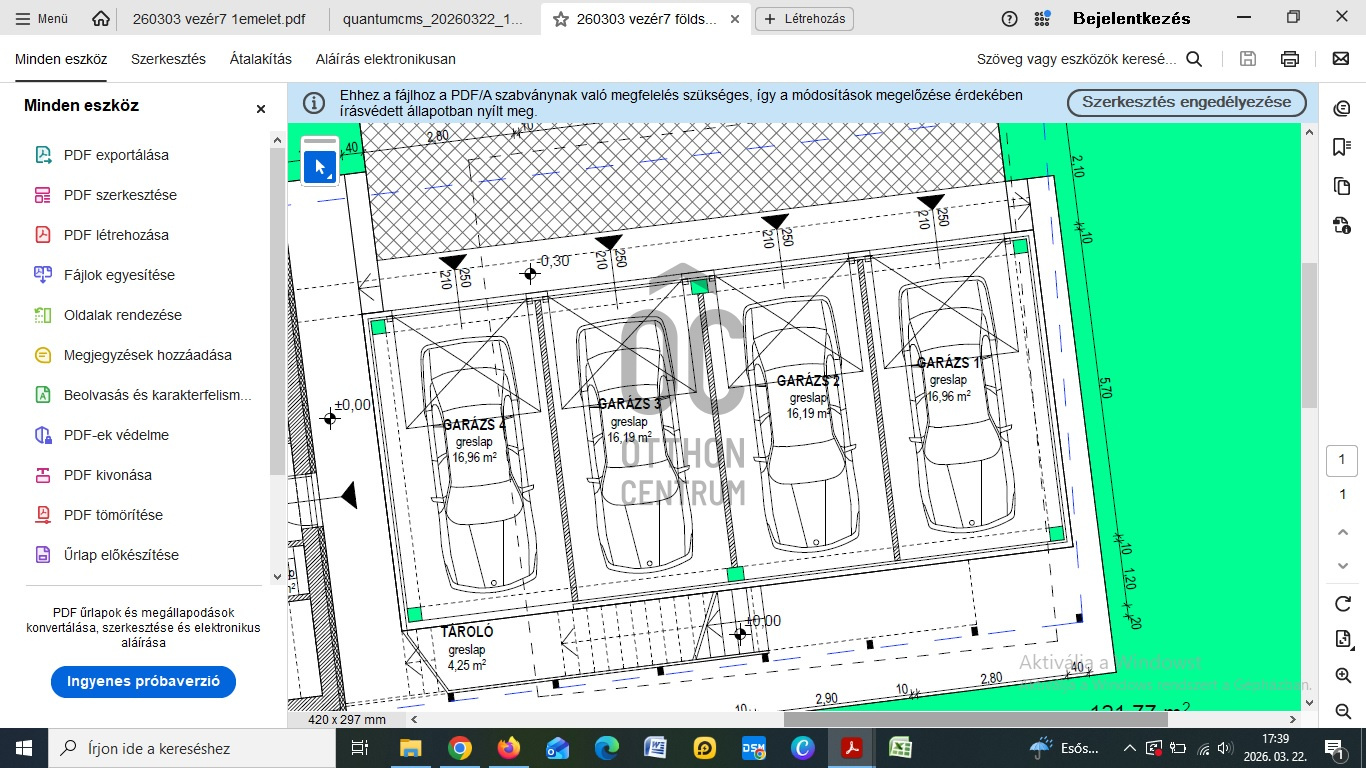
Task: Open Excel from the Windows taskbar
Action: coord(900,748)
